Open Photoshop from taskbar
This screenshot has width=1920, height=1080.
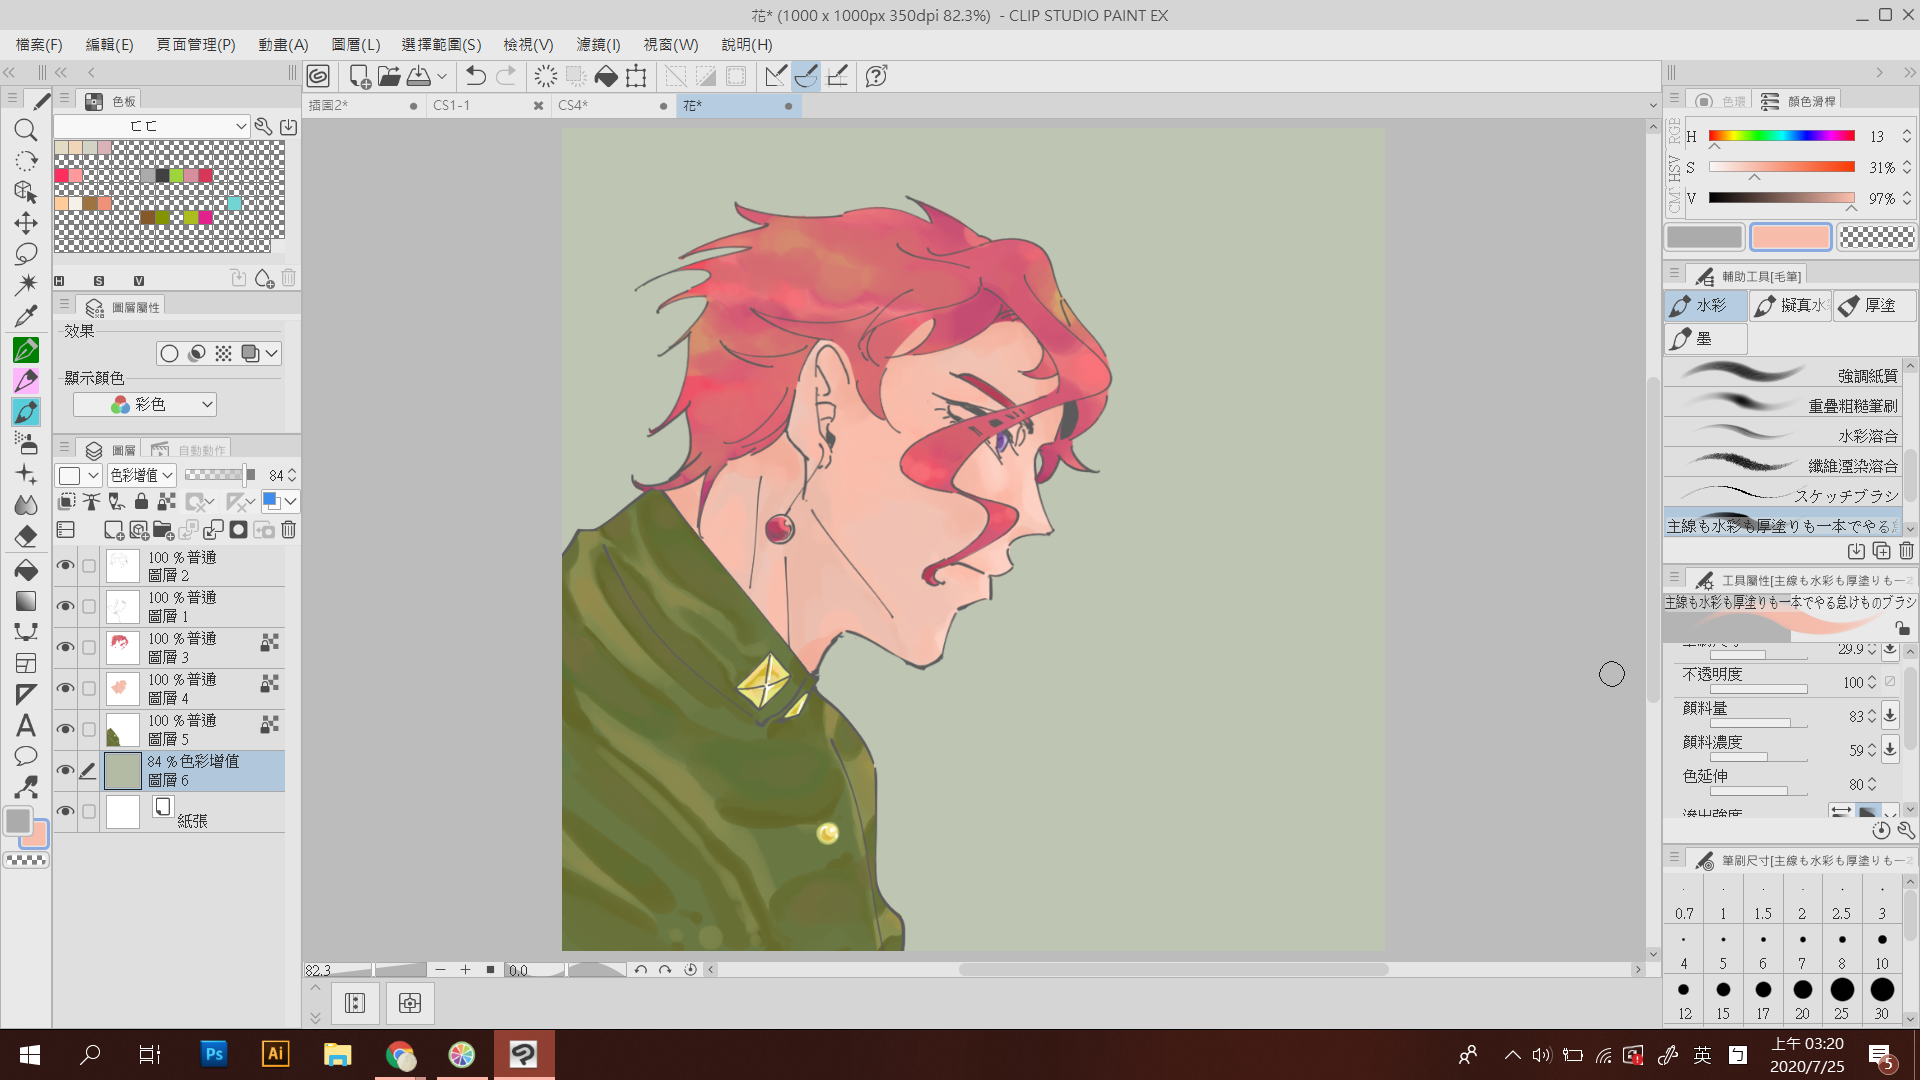click(213, 1054)
